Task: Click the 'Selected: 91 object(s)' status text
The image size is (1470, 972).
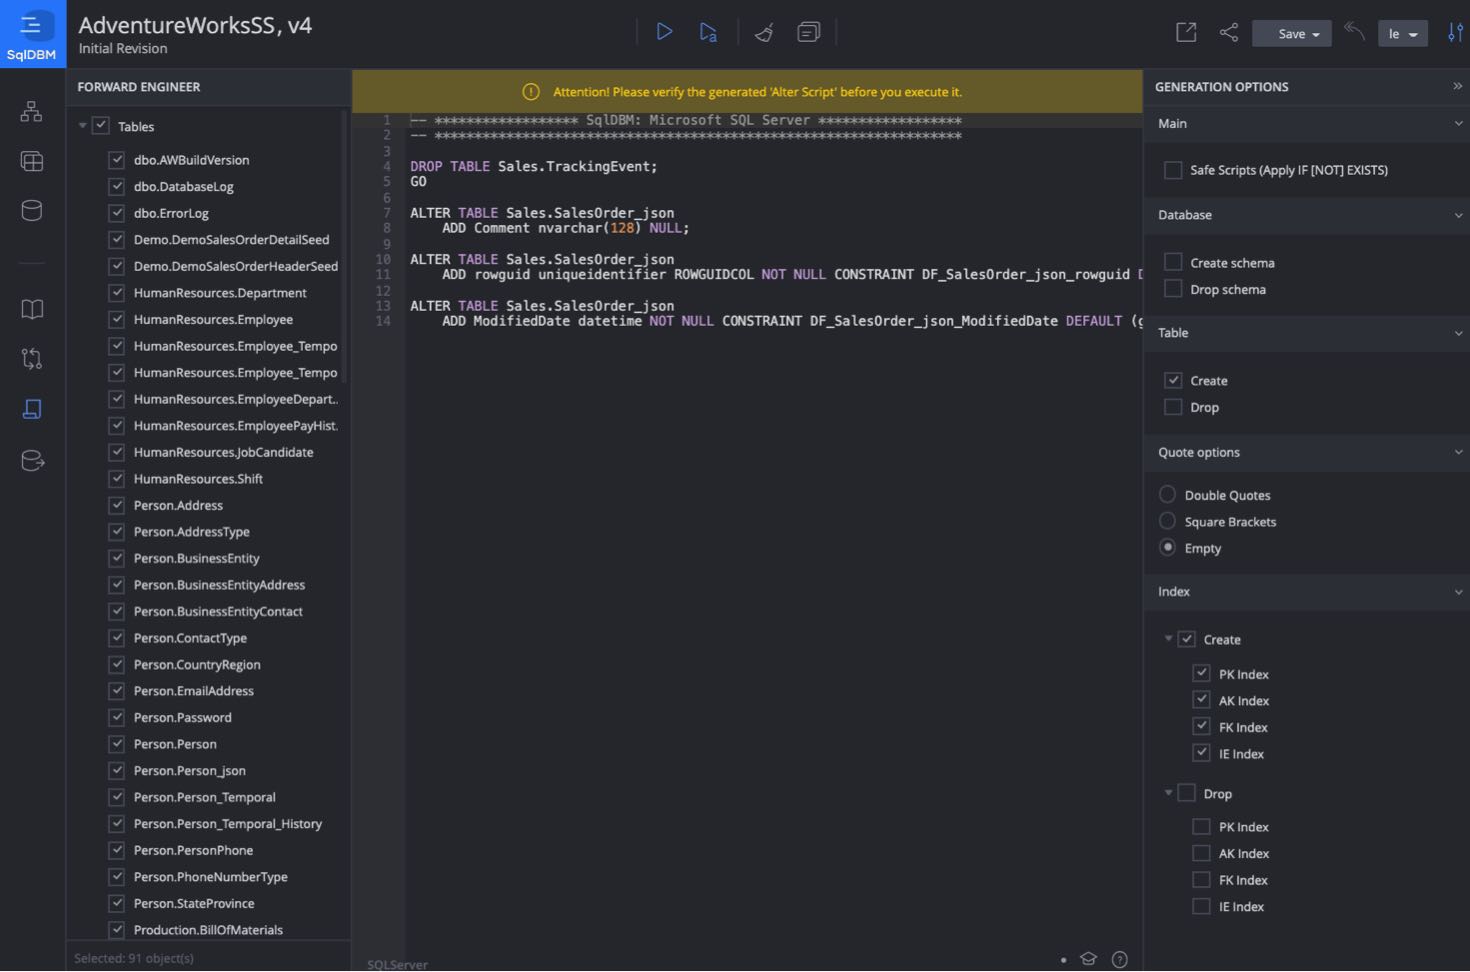Action: click(x=134, y=958)
